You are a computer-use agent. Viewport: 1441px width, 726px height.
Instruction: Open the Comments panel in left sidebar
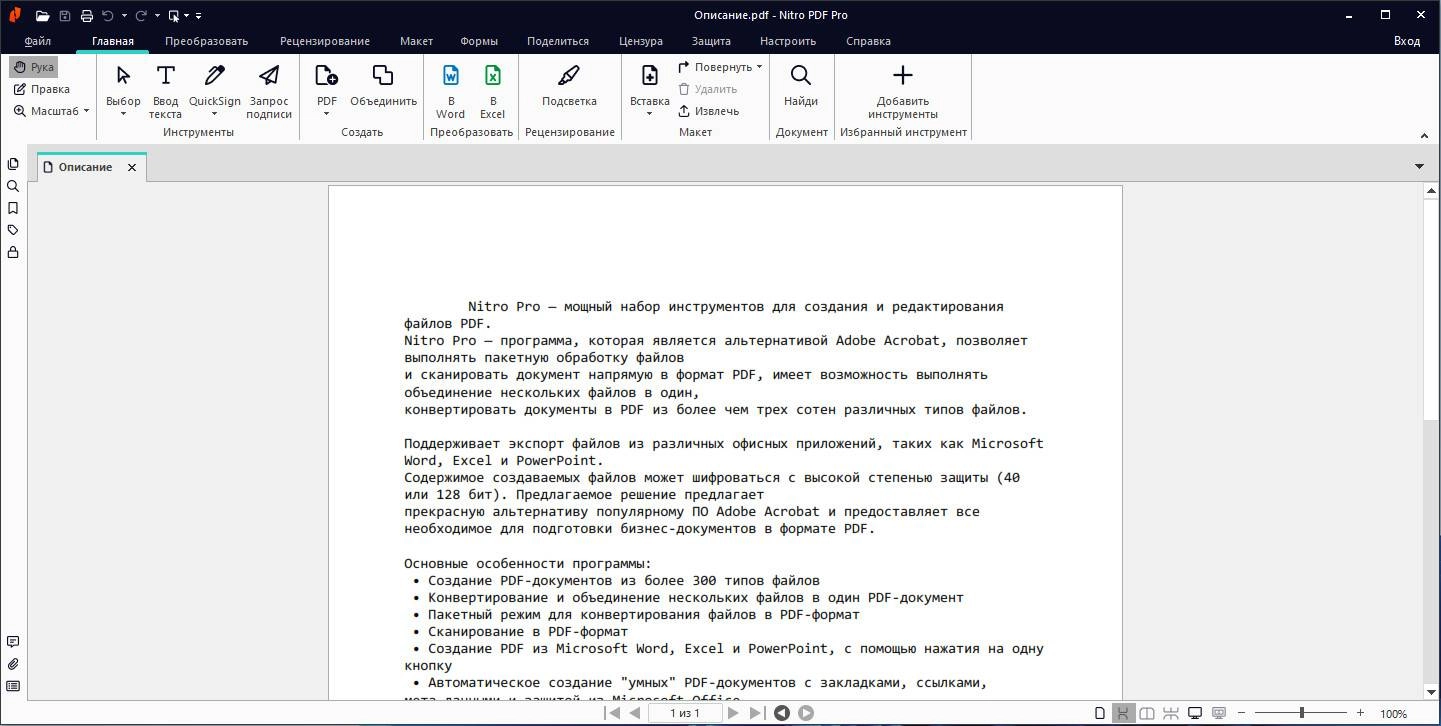[13, 642]
